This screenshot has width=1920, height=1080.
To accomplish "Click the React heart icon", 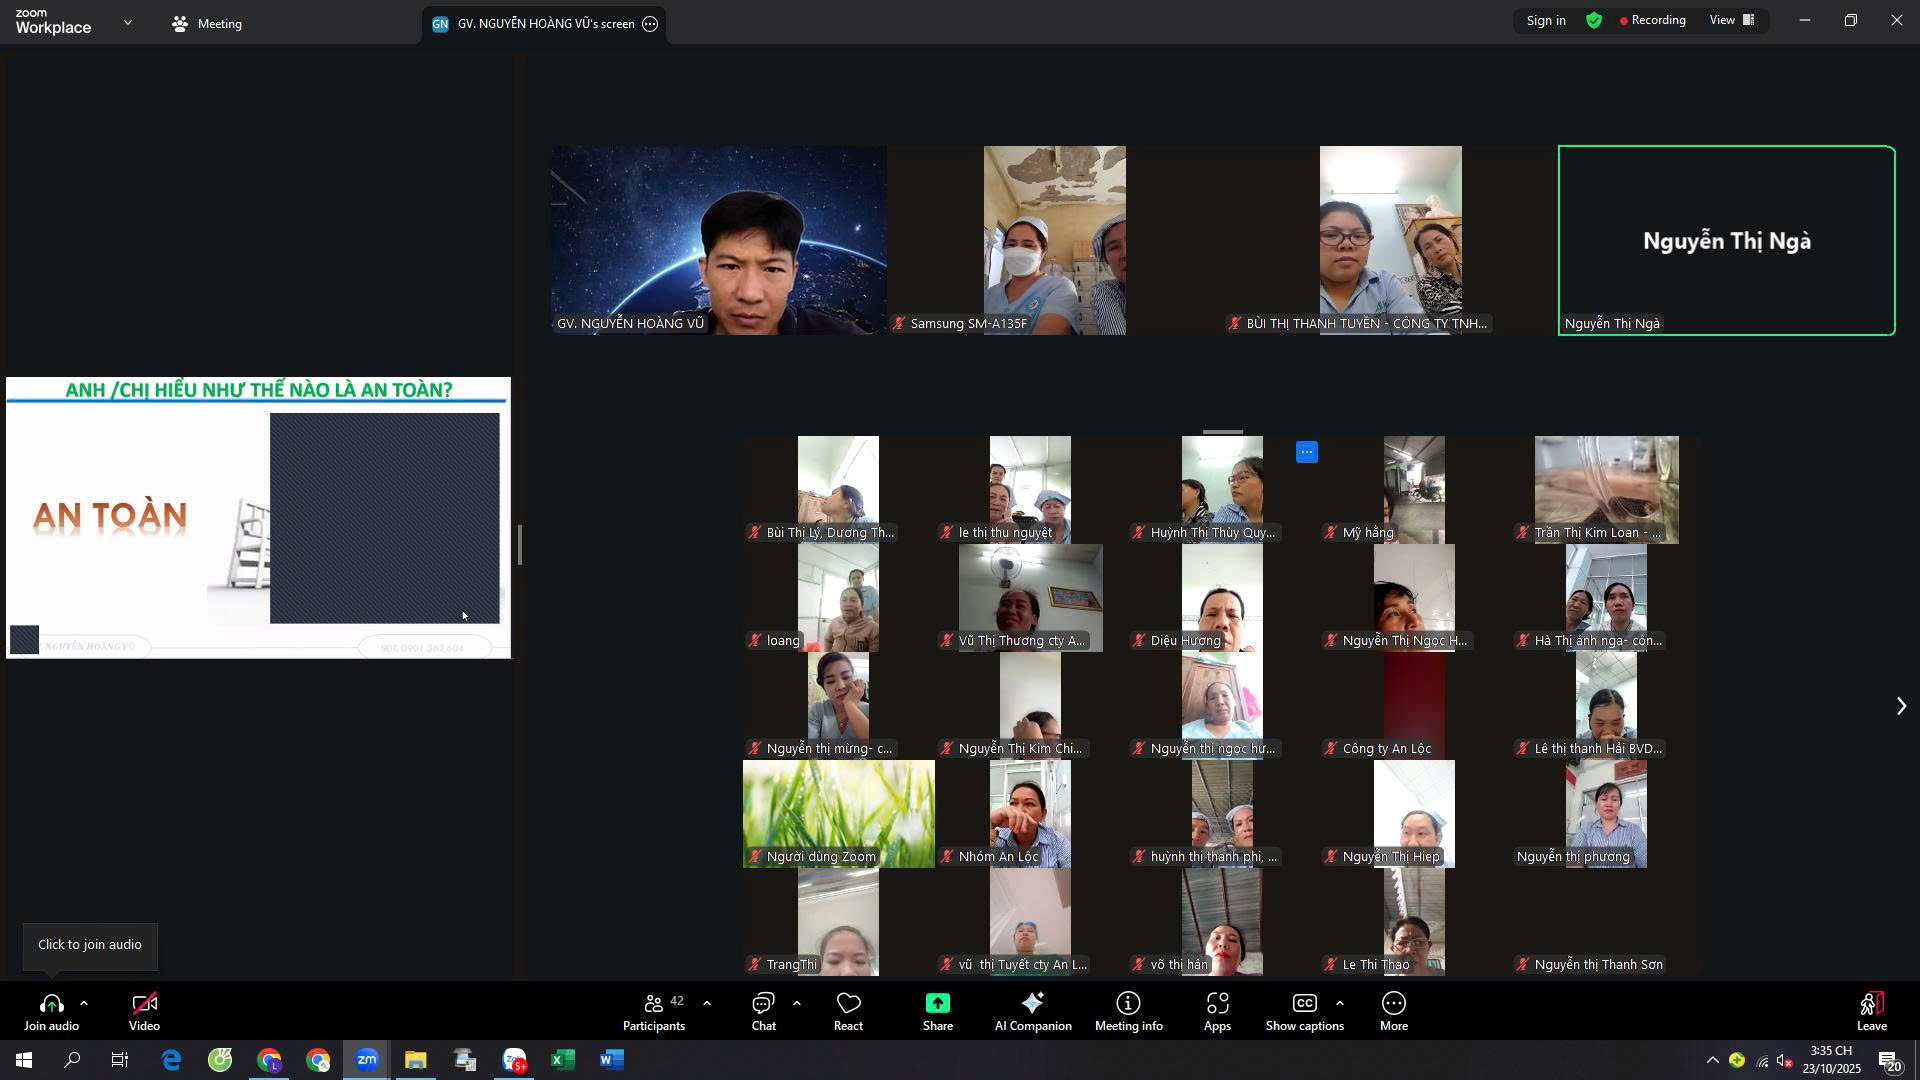I will tap(848, 1012).
